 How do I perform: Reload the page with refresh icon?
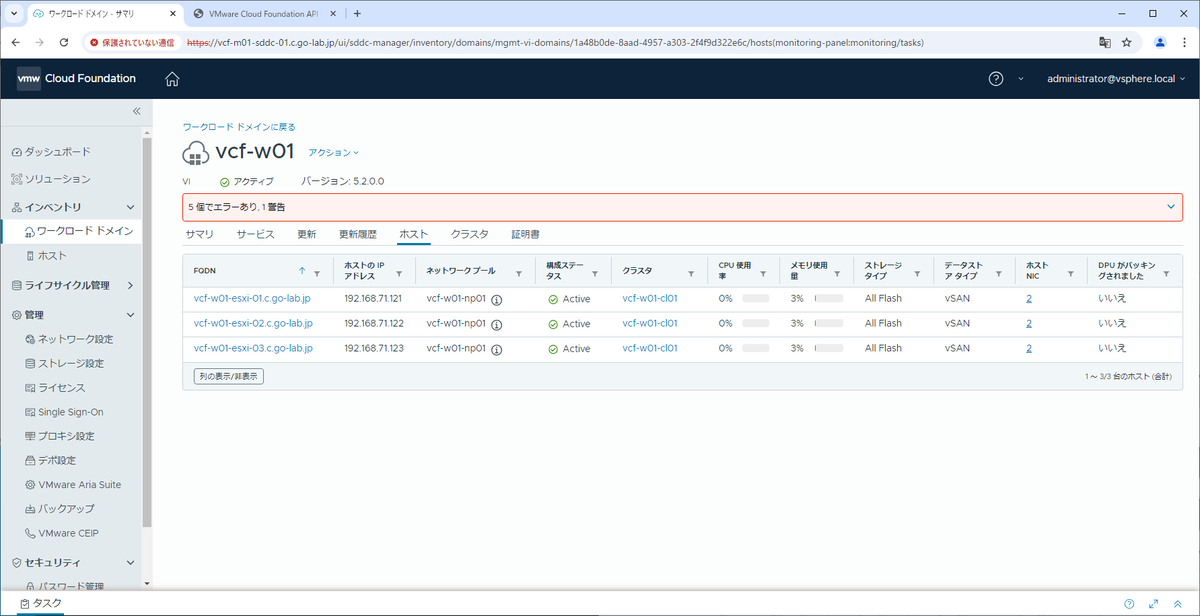tap(64, 43)
